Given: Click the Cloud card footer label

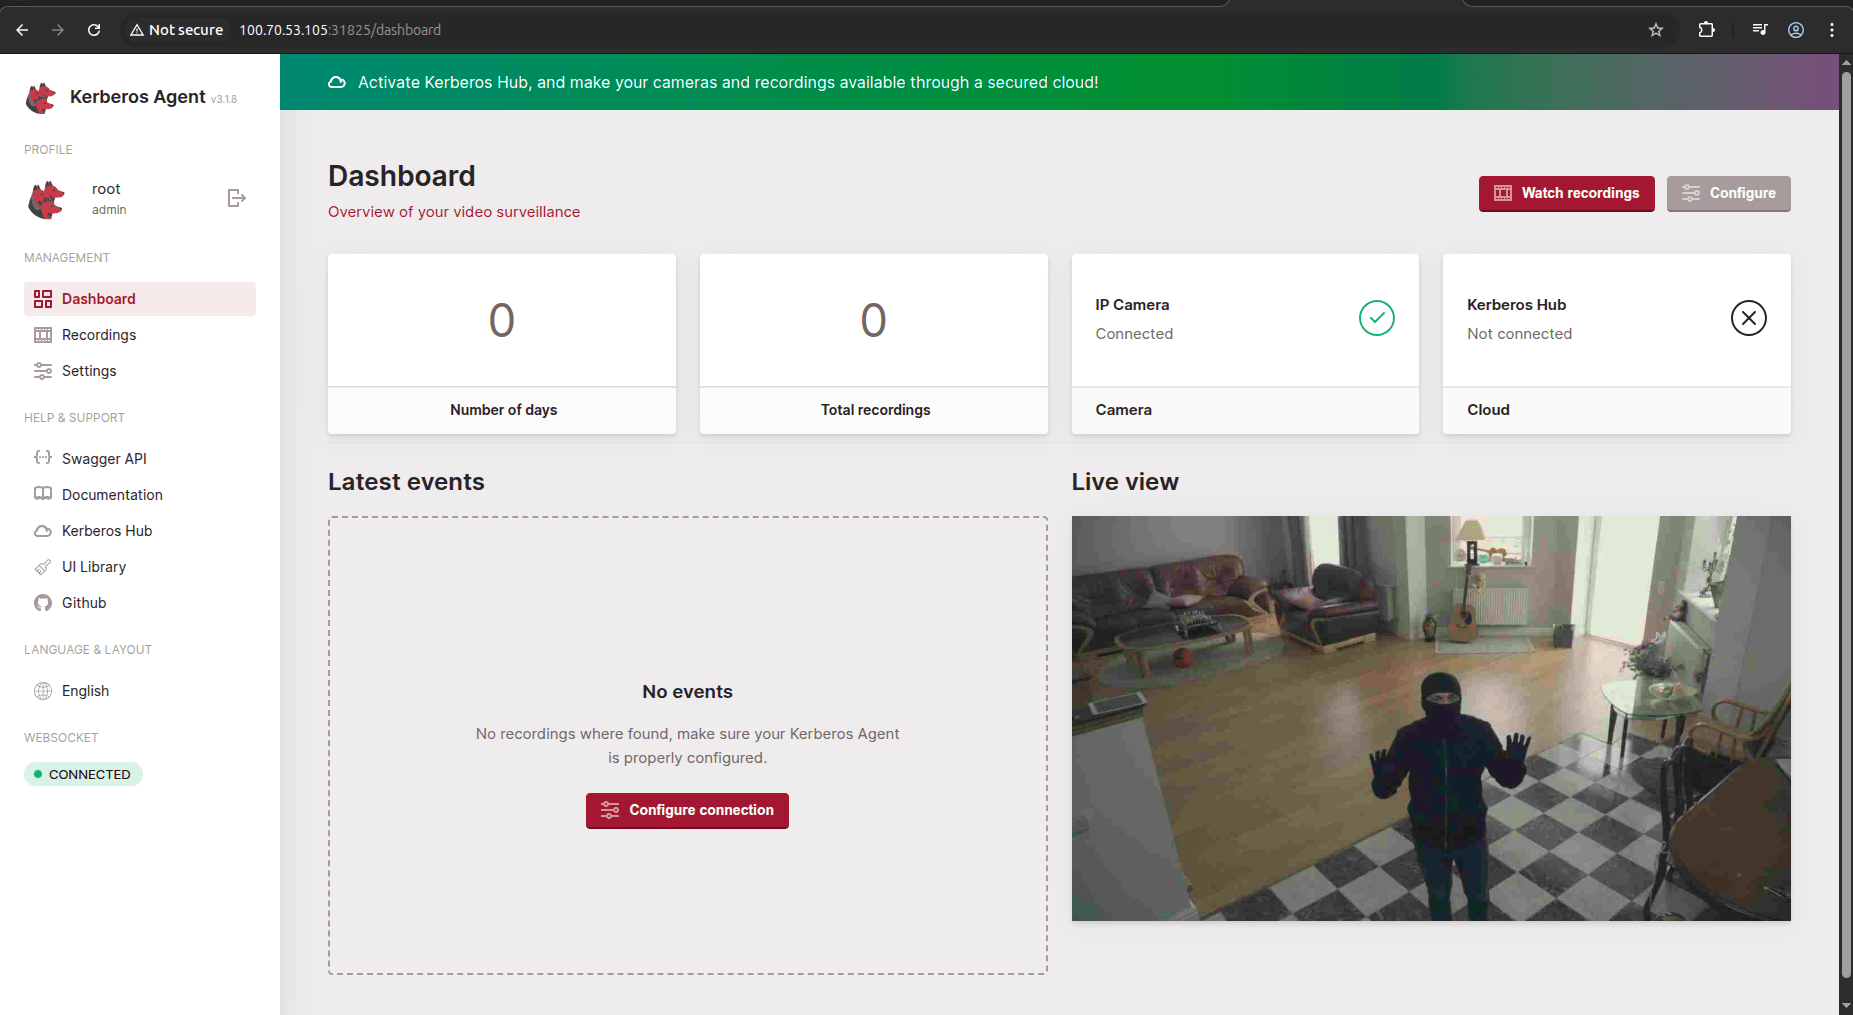Looking at the screenshot, I should click(1488, 410).
